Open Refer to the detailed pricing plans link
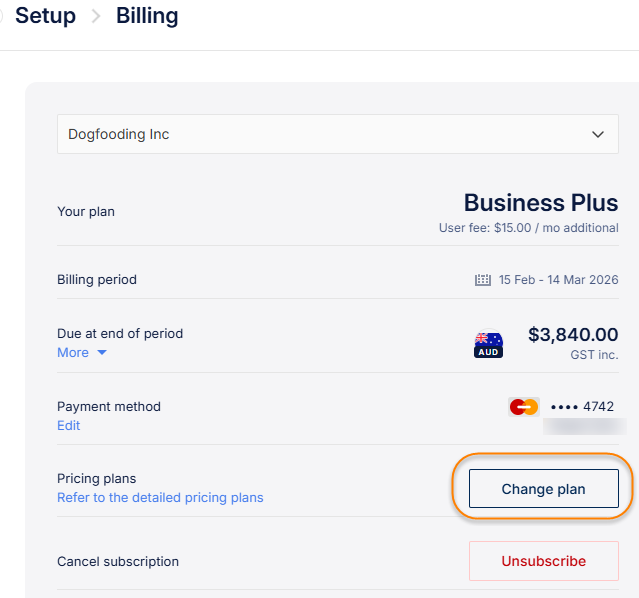The image size is (639, 598). coord(160,497)
